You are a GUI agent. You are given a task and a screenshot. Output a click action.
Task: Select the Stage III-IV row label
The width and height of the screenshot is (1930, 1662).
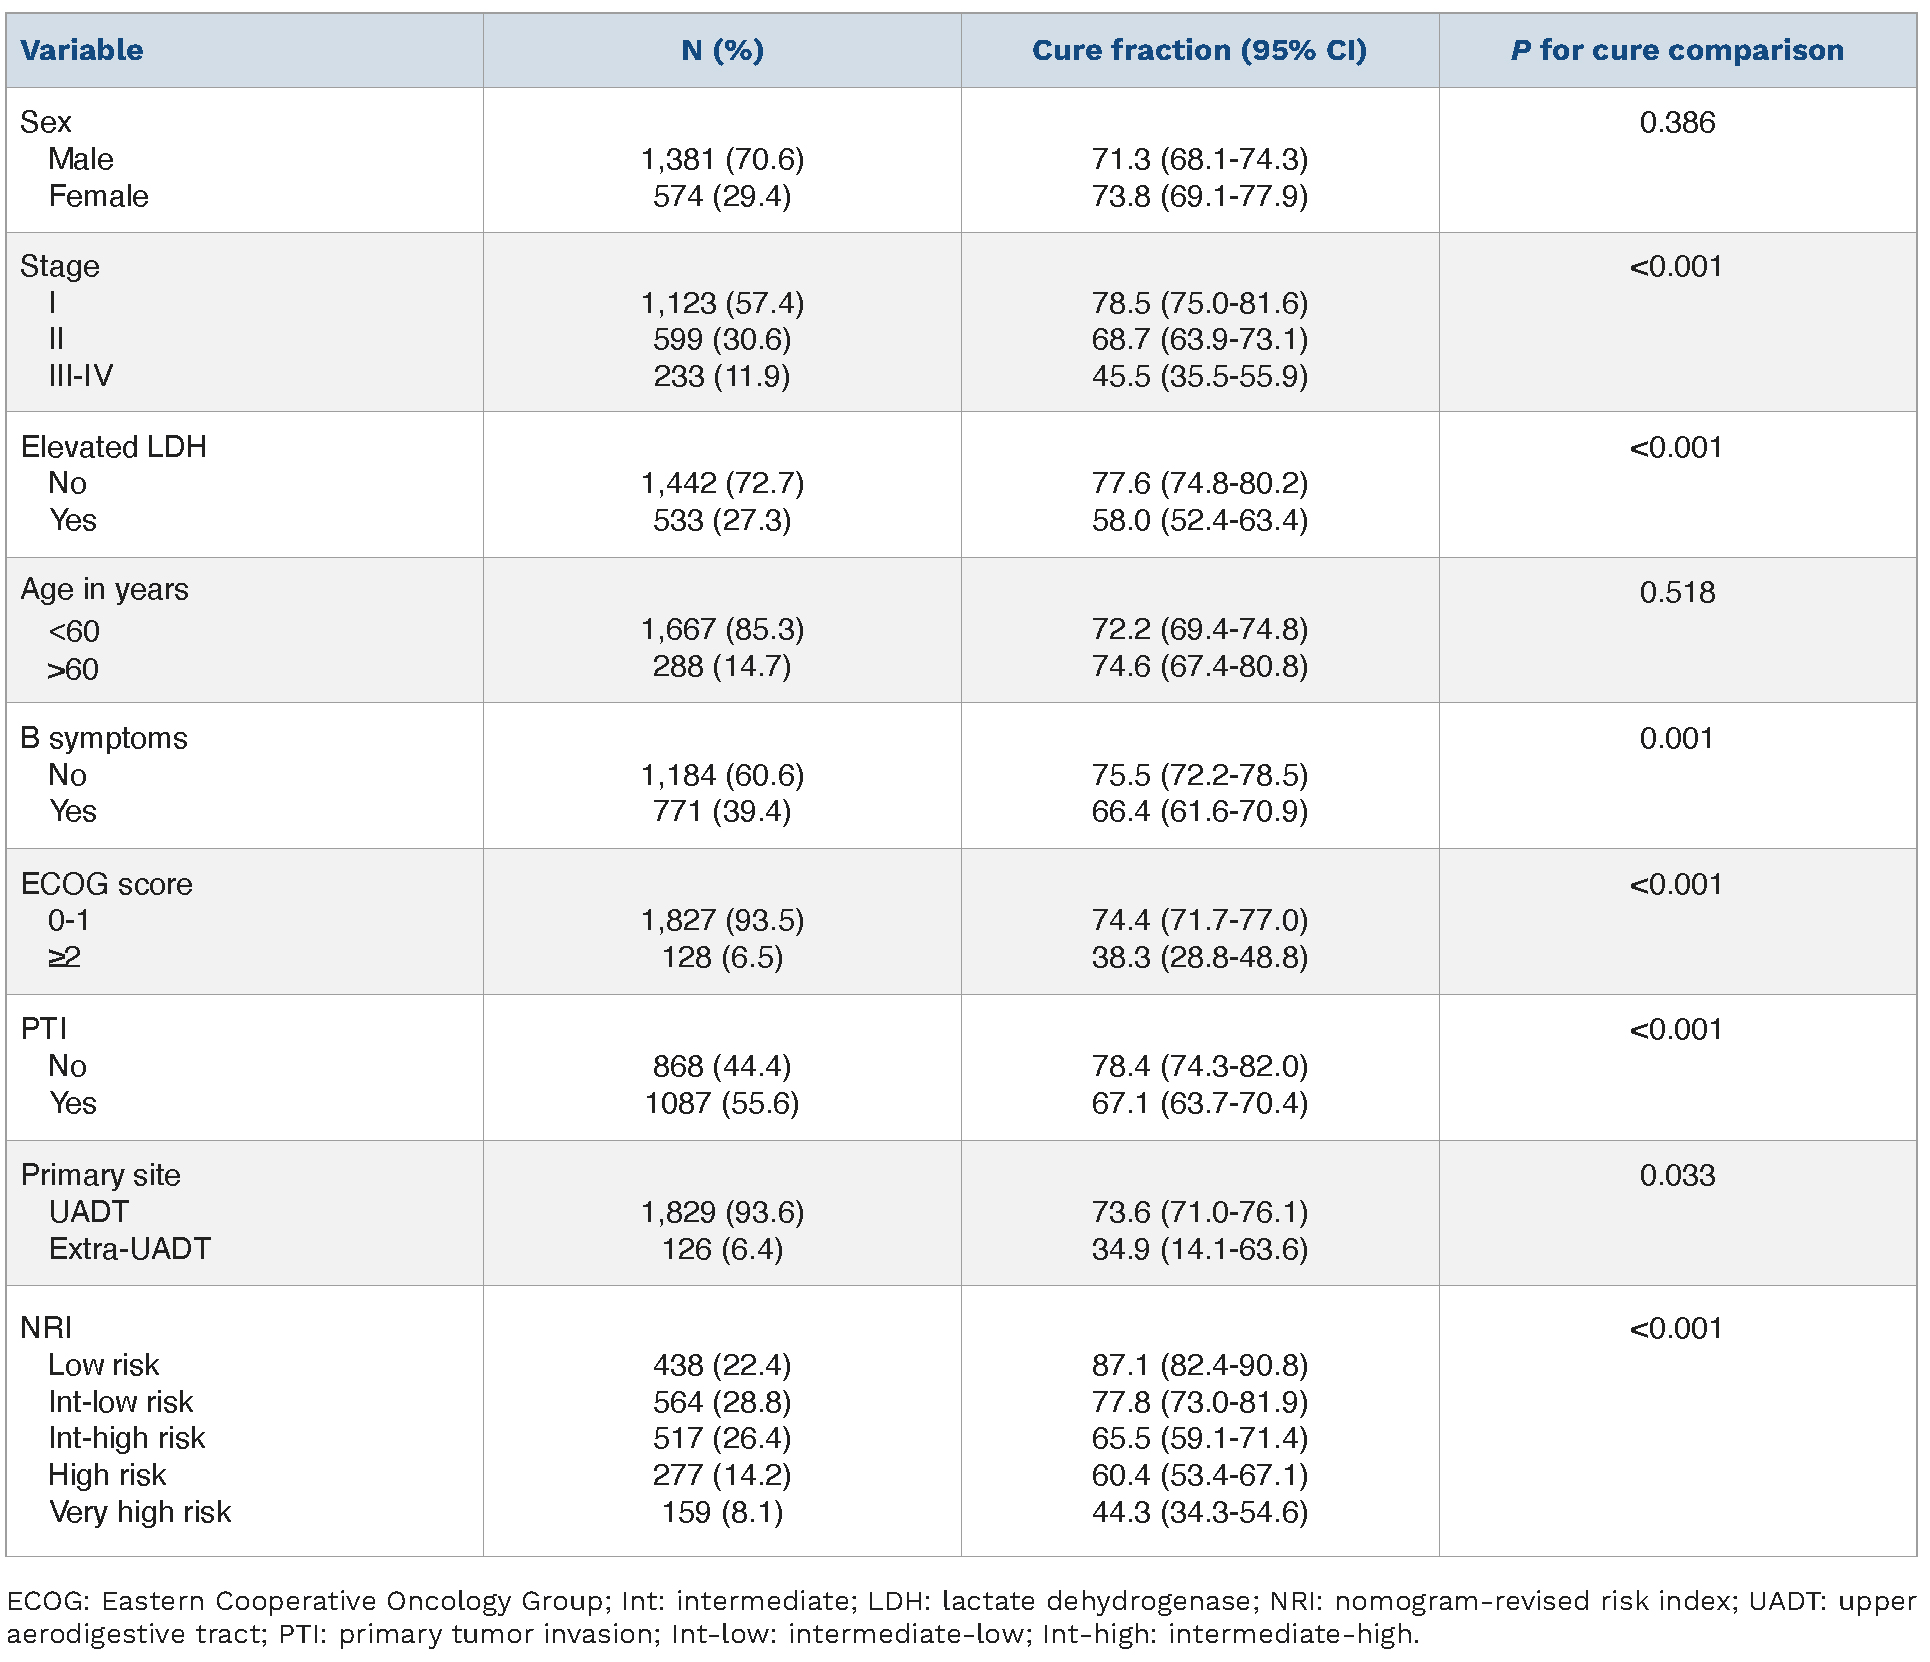point(81,376)
